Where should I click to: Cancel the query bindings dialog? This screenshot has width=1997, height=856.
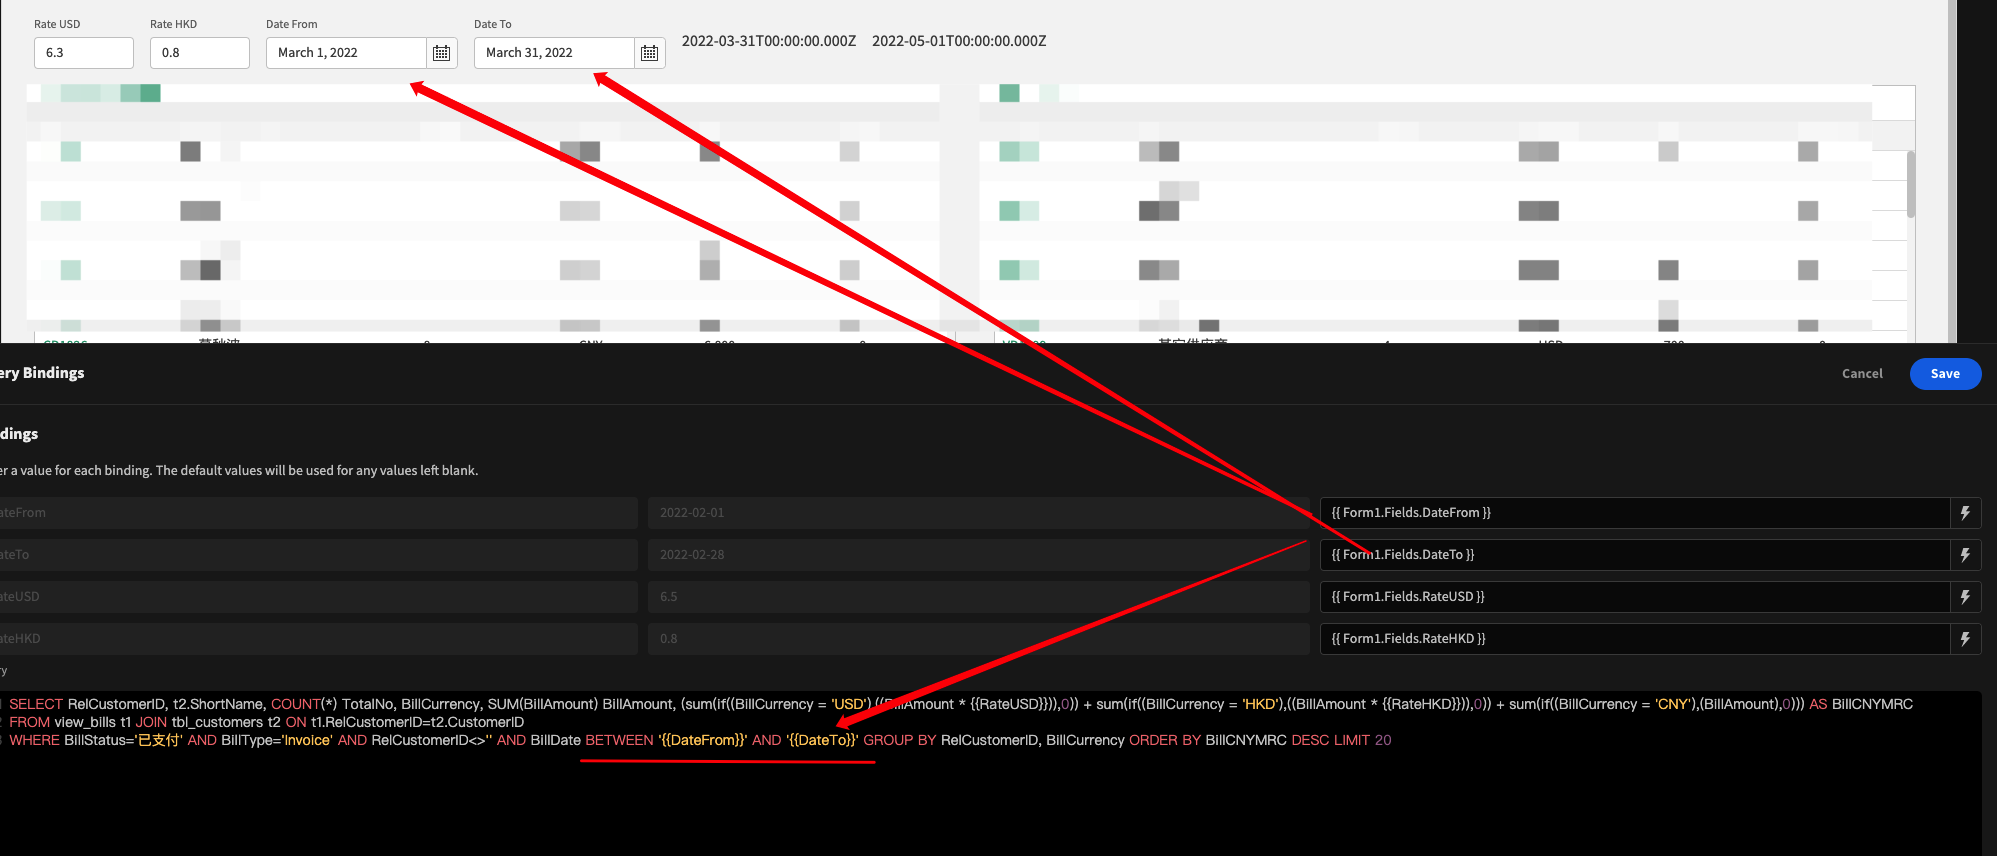[x=1862, y=374]
